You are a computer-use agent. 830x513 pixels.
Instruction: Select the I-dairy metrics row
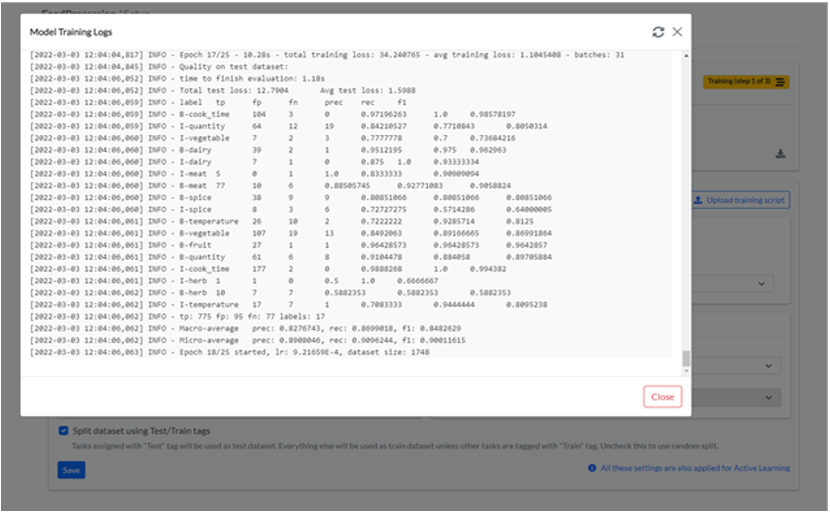(x=254, y=162)
